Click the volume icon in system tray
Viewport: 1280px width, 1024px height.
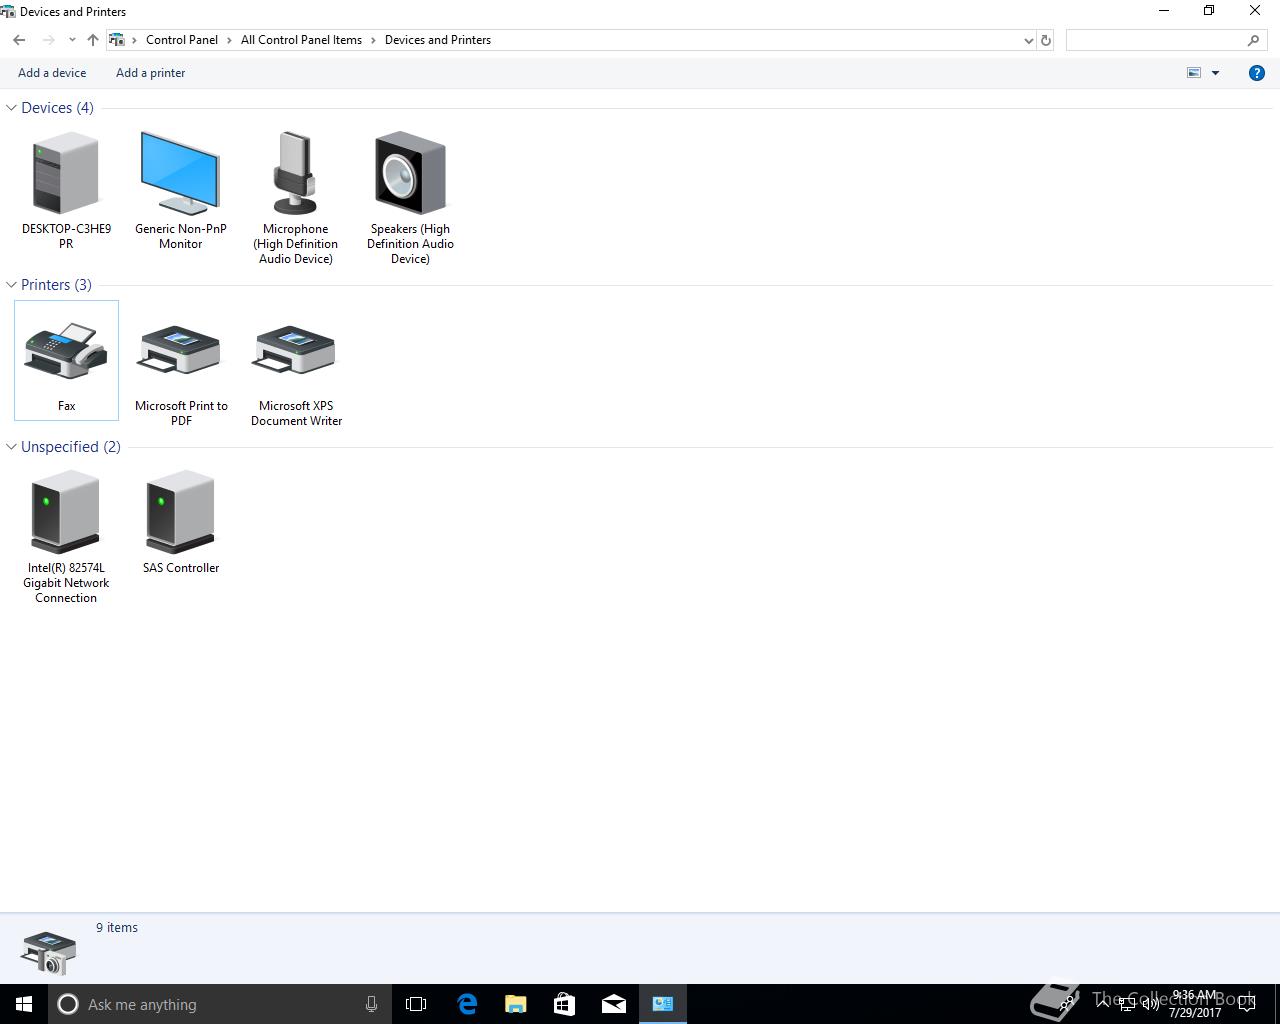coord(1151,1004)
